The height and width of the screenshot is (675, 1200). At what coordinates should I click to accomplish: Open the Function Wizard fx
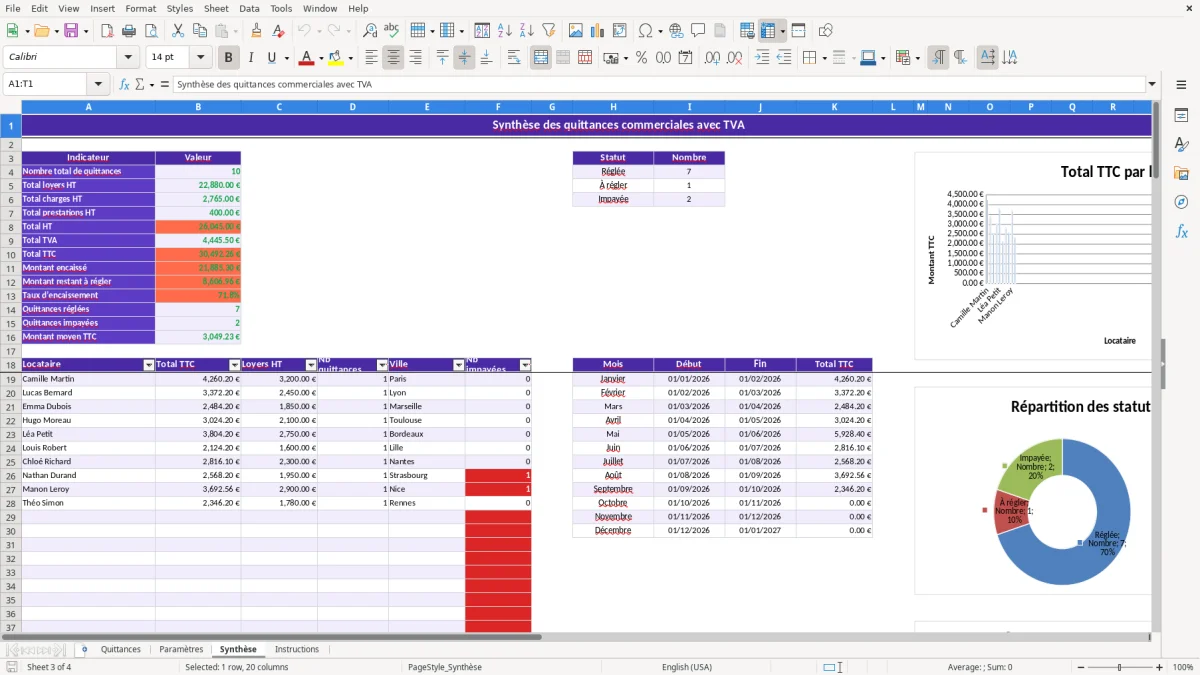coord(124,84)
